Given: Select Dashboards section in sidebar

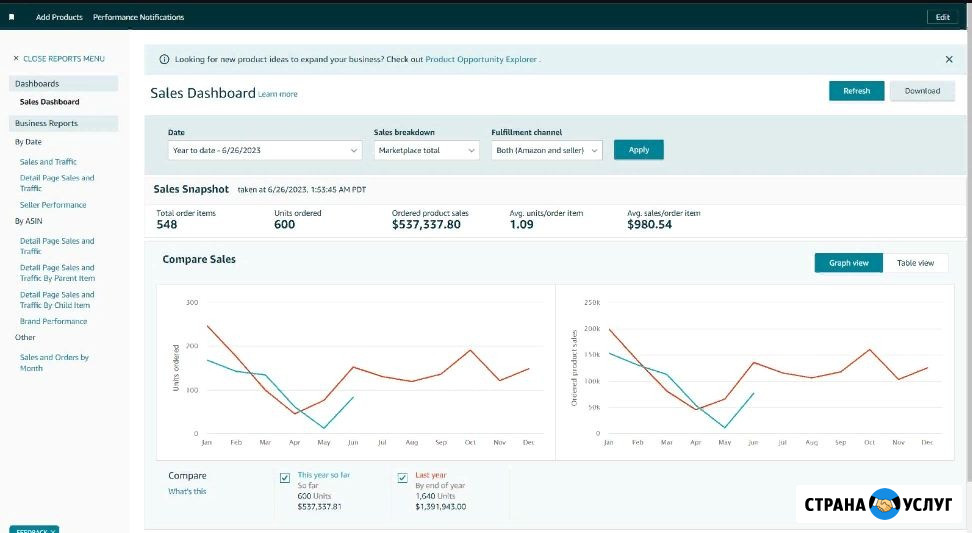Looking at the screenshot, I should click(x=63, y=84).
